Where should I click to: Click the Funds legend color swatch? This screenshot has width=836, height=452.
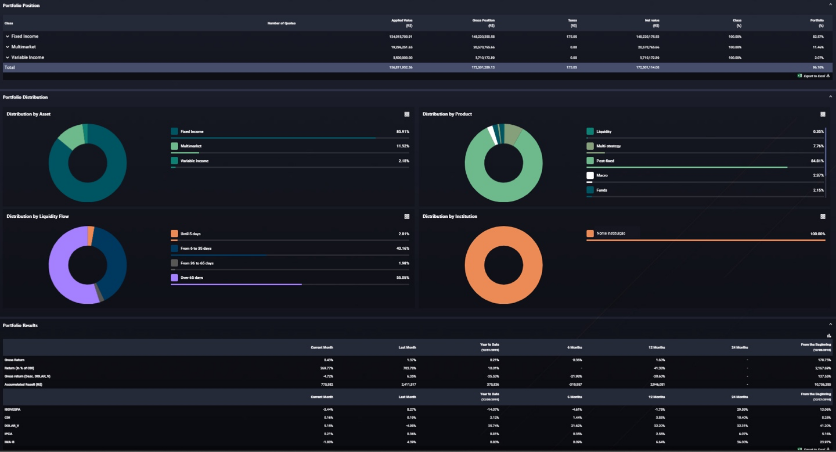tap(590, 190)
